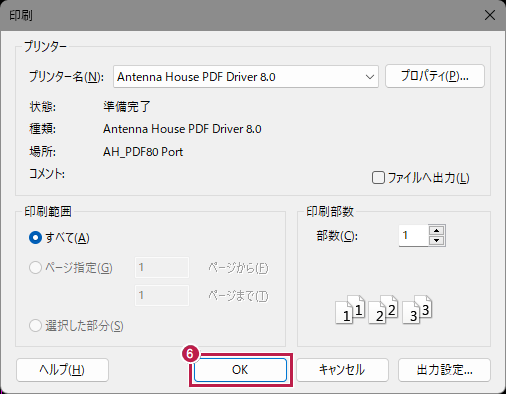Click the collate pages 2-2 icon

click(383, 310)
